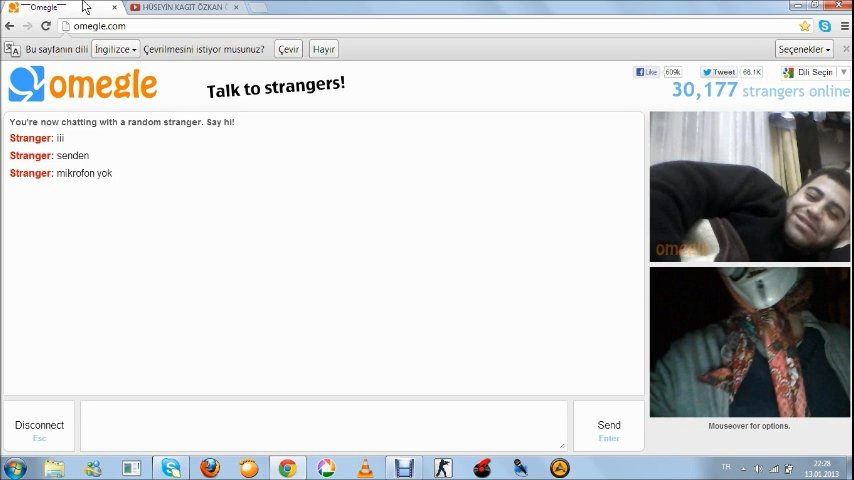Click the translate bar language icon
This screenshot has width=854, height=480.
[12, 49]
